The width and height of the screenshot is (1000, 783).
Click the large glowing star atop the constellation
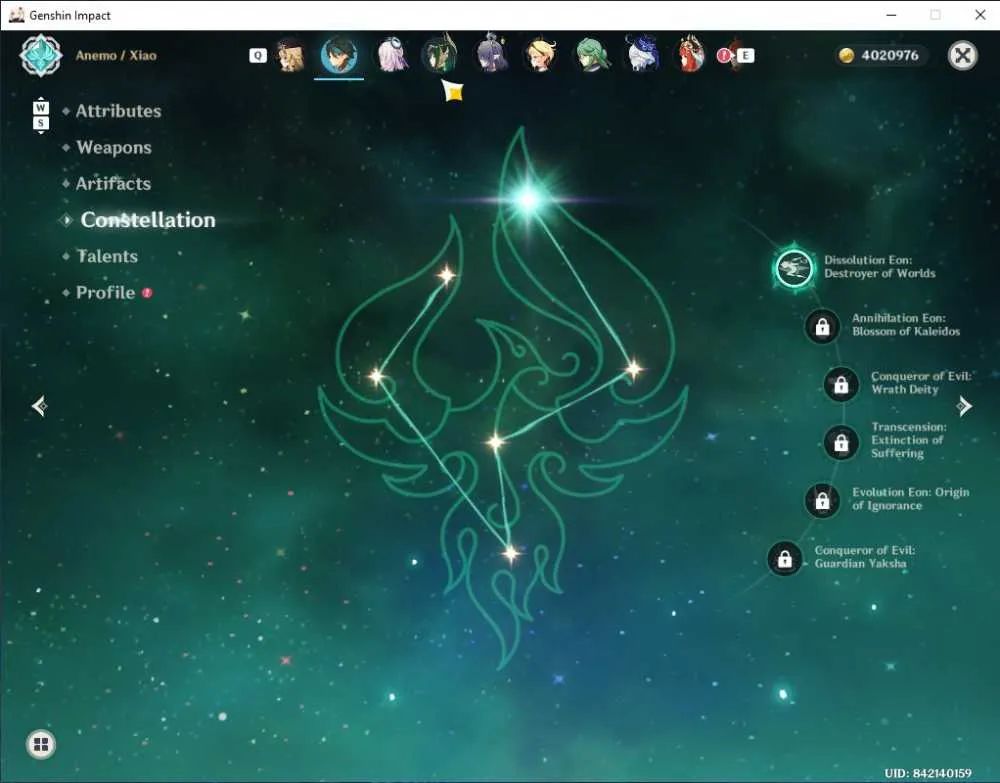click(x=528, y=200)
